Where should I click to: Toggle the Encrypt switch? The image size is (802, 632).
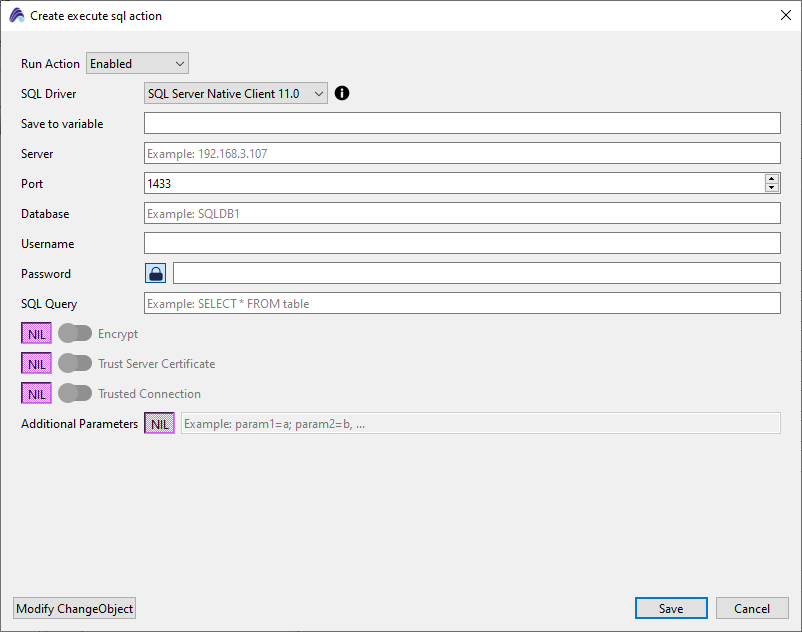[x=75, y=334]
